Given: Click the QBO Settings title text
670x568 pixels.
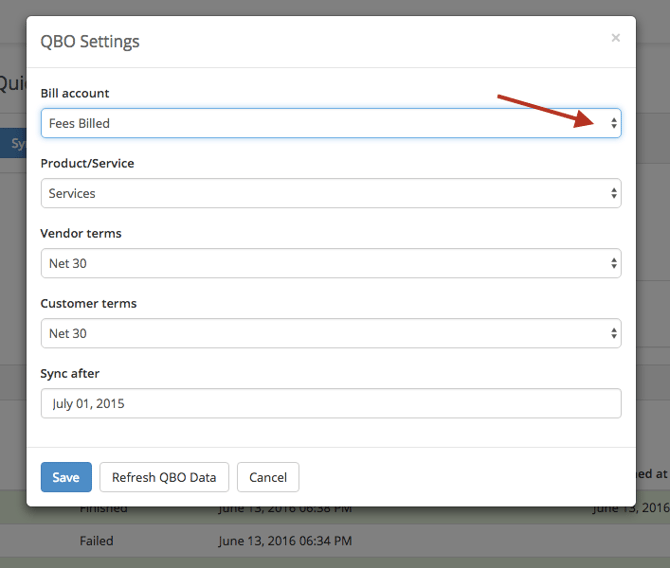Looking at the screenshot, I should [90, 41].
